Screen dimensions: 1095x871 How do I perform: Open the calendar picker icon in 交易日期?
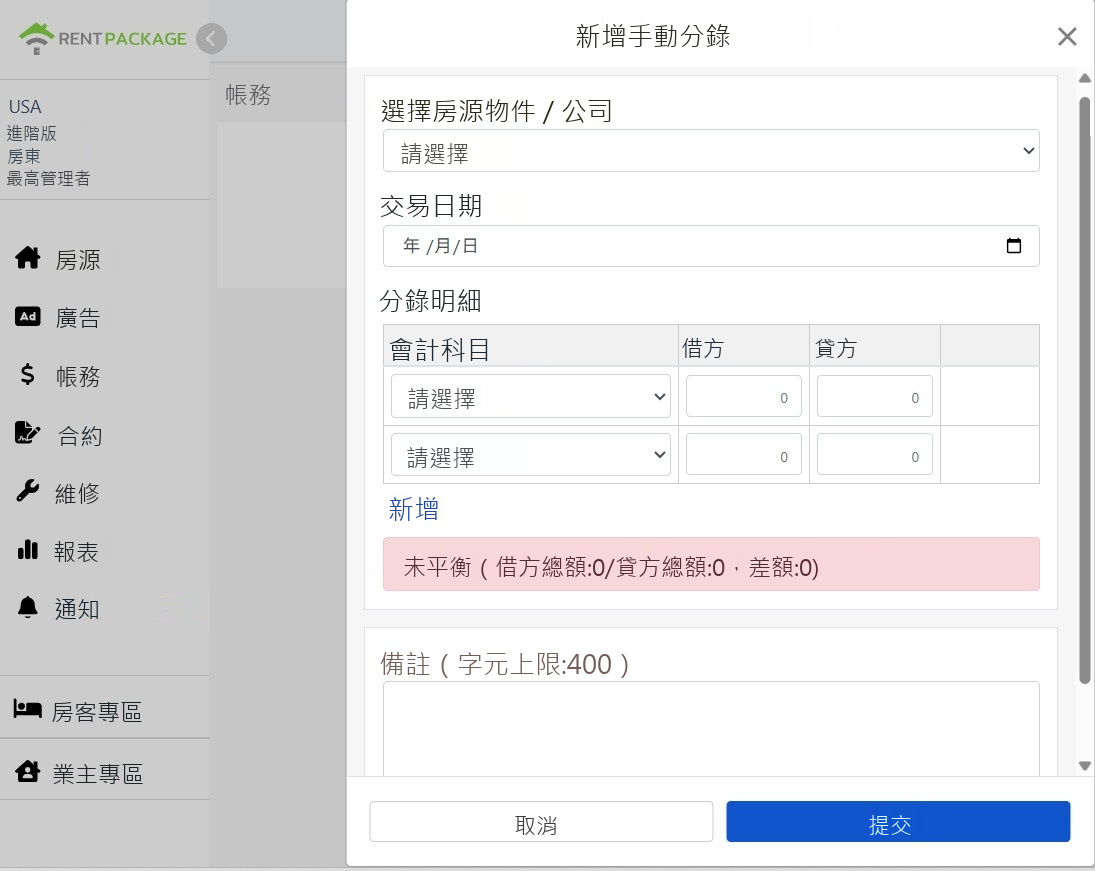point(1013,246)
